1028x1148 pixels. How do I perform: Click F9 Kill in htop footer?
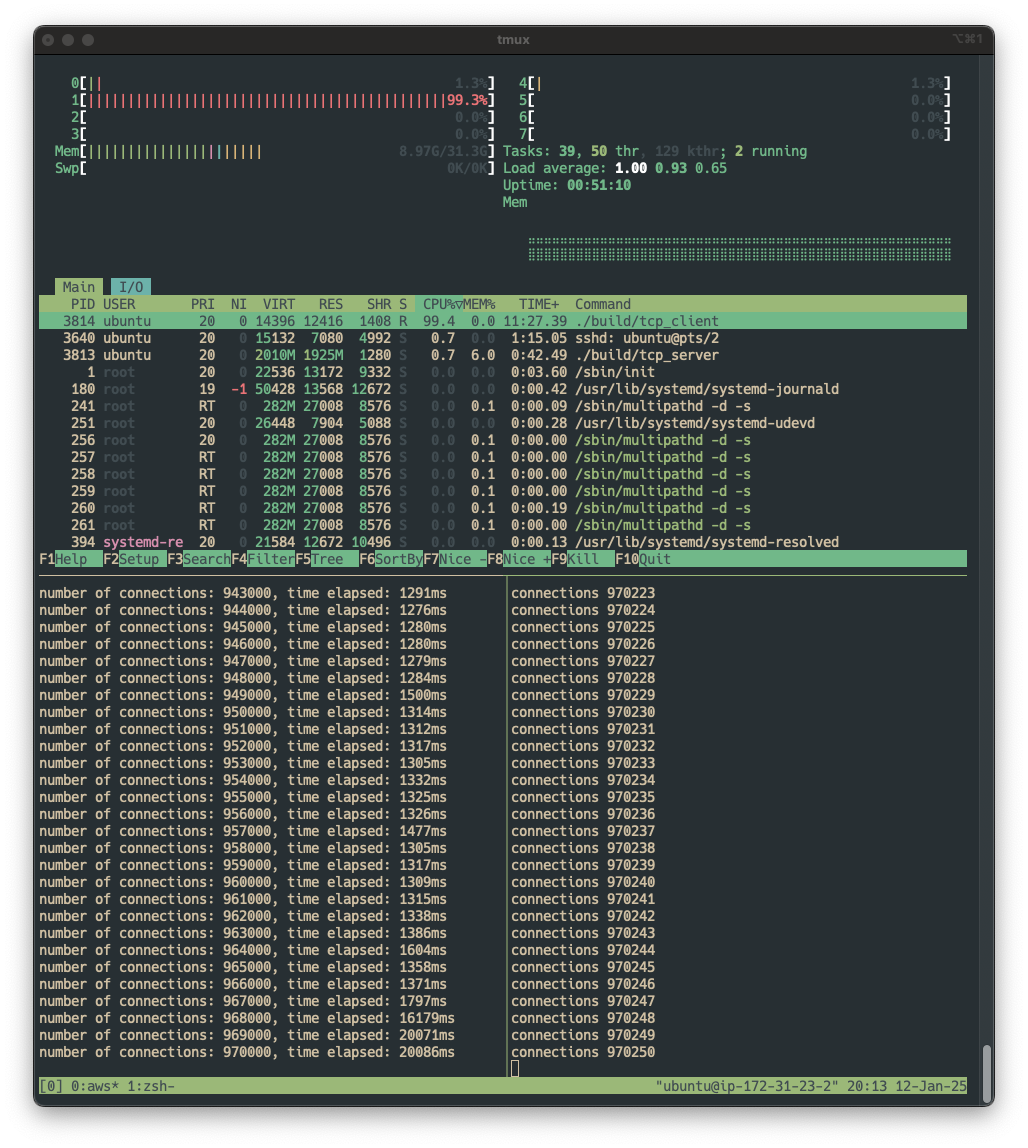tap(582, 559)
